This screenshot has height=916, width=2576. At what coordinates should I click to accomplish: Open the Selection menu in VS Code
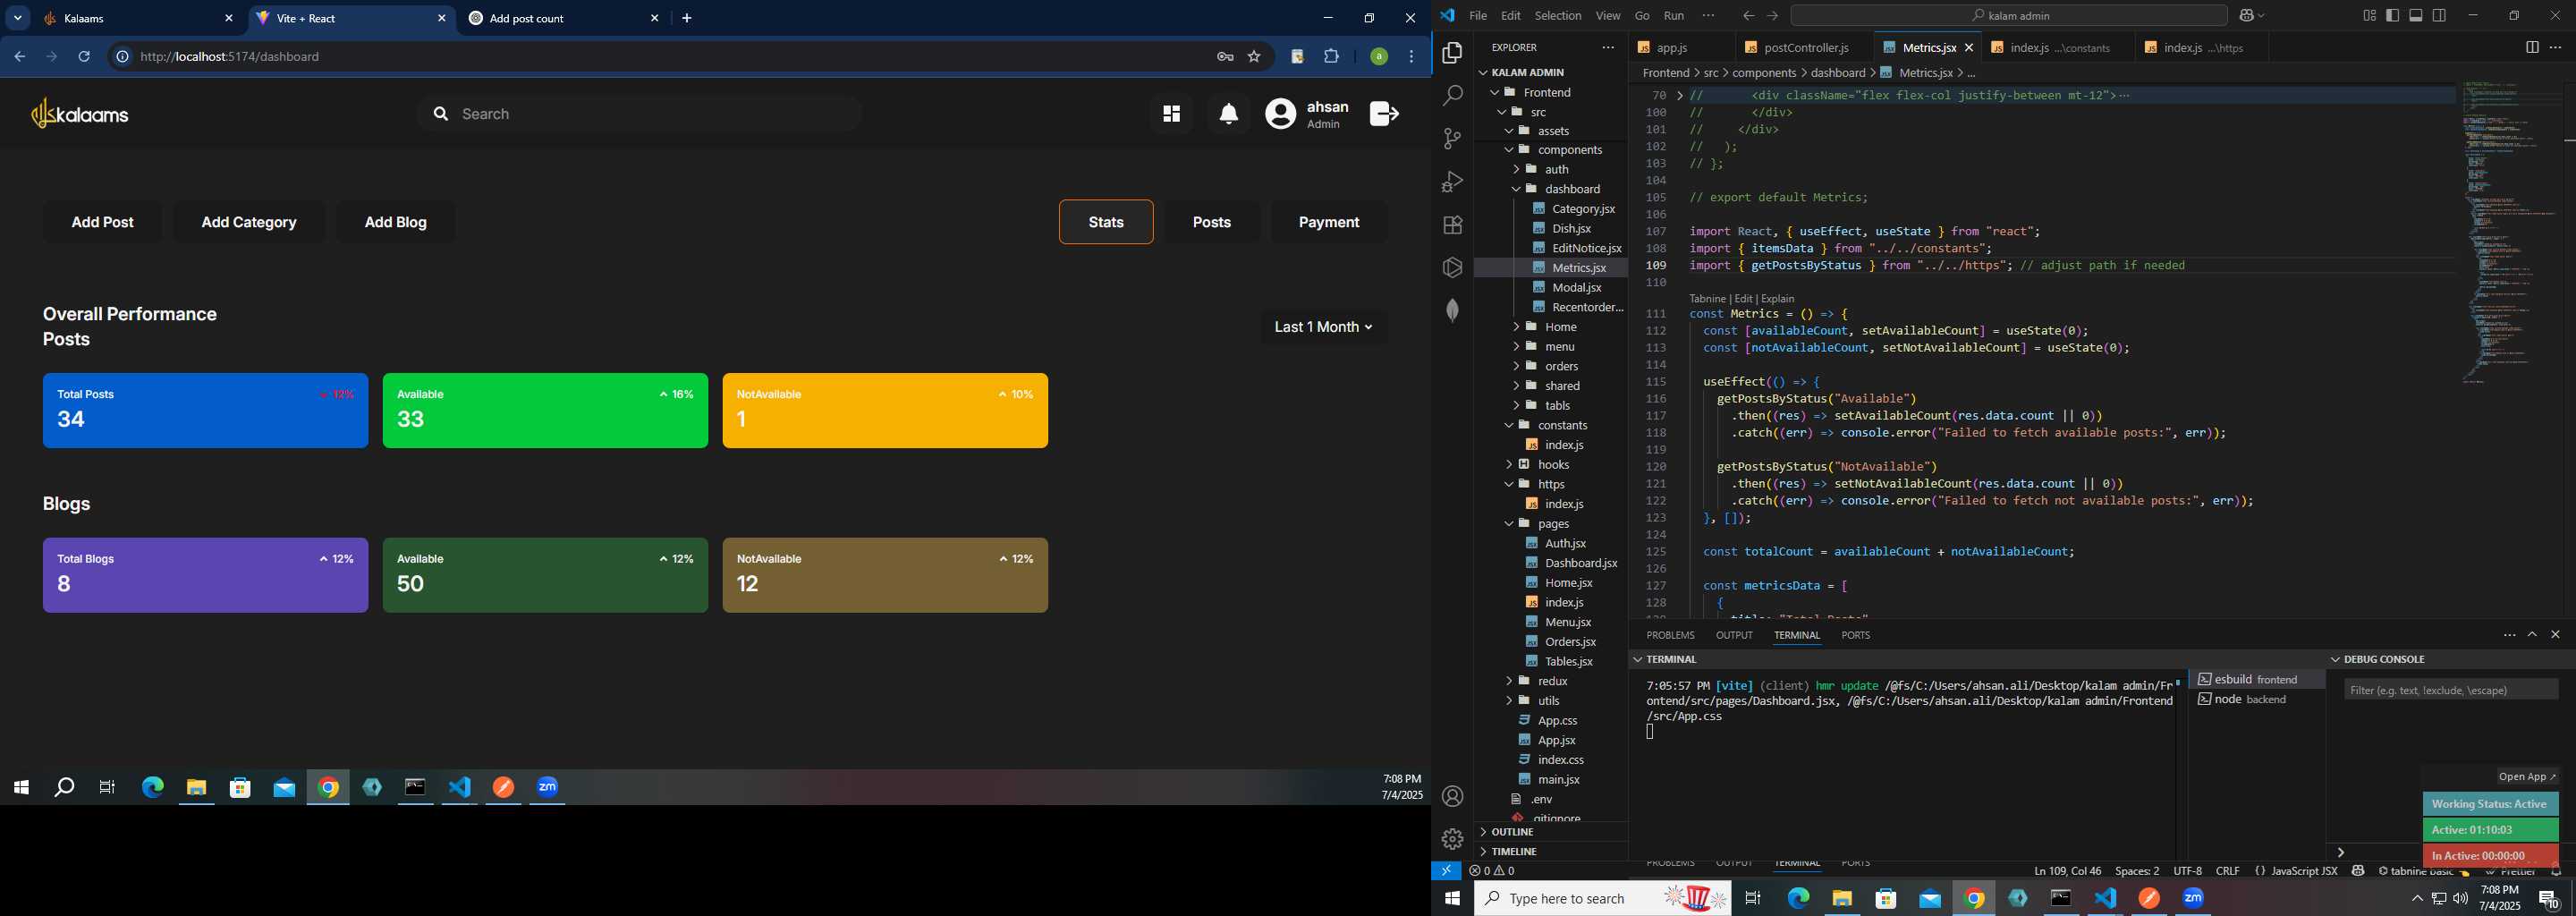click(x=1558, y=16)
